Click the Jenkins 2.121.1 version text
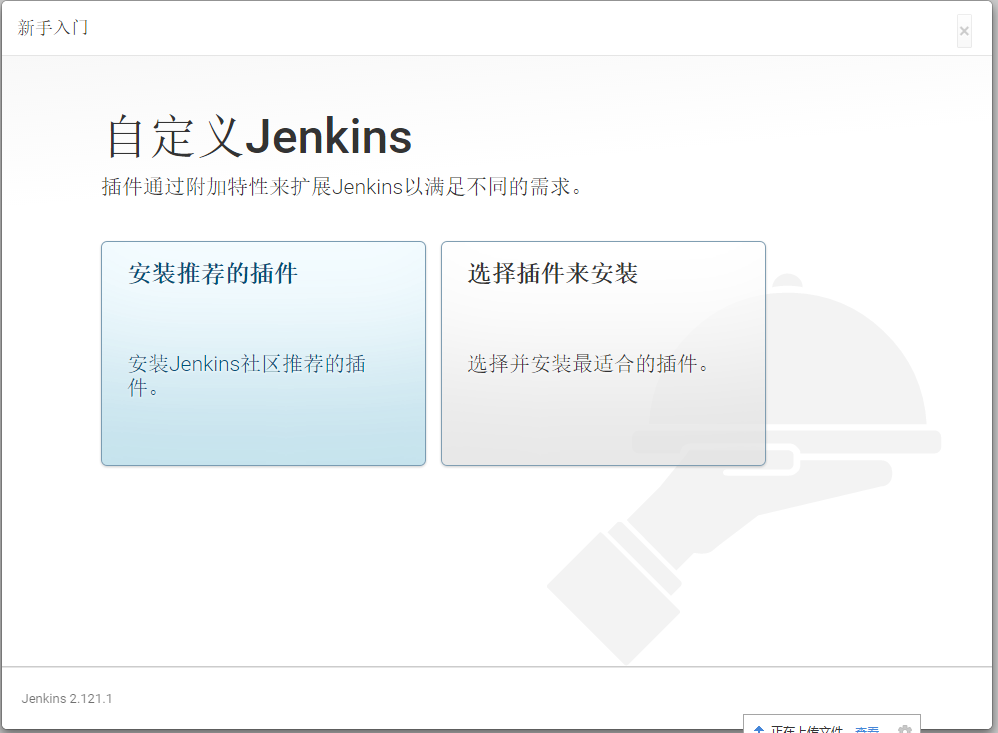 click(67, 699)
